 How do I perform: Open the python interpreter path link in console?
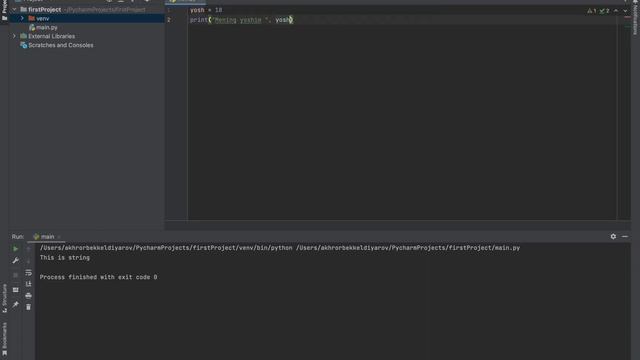[x=166, y=248]
